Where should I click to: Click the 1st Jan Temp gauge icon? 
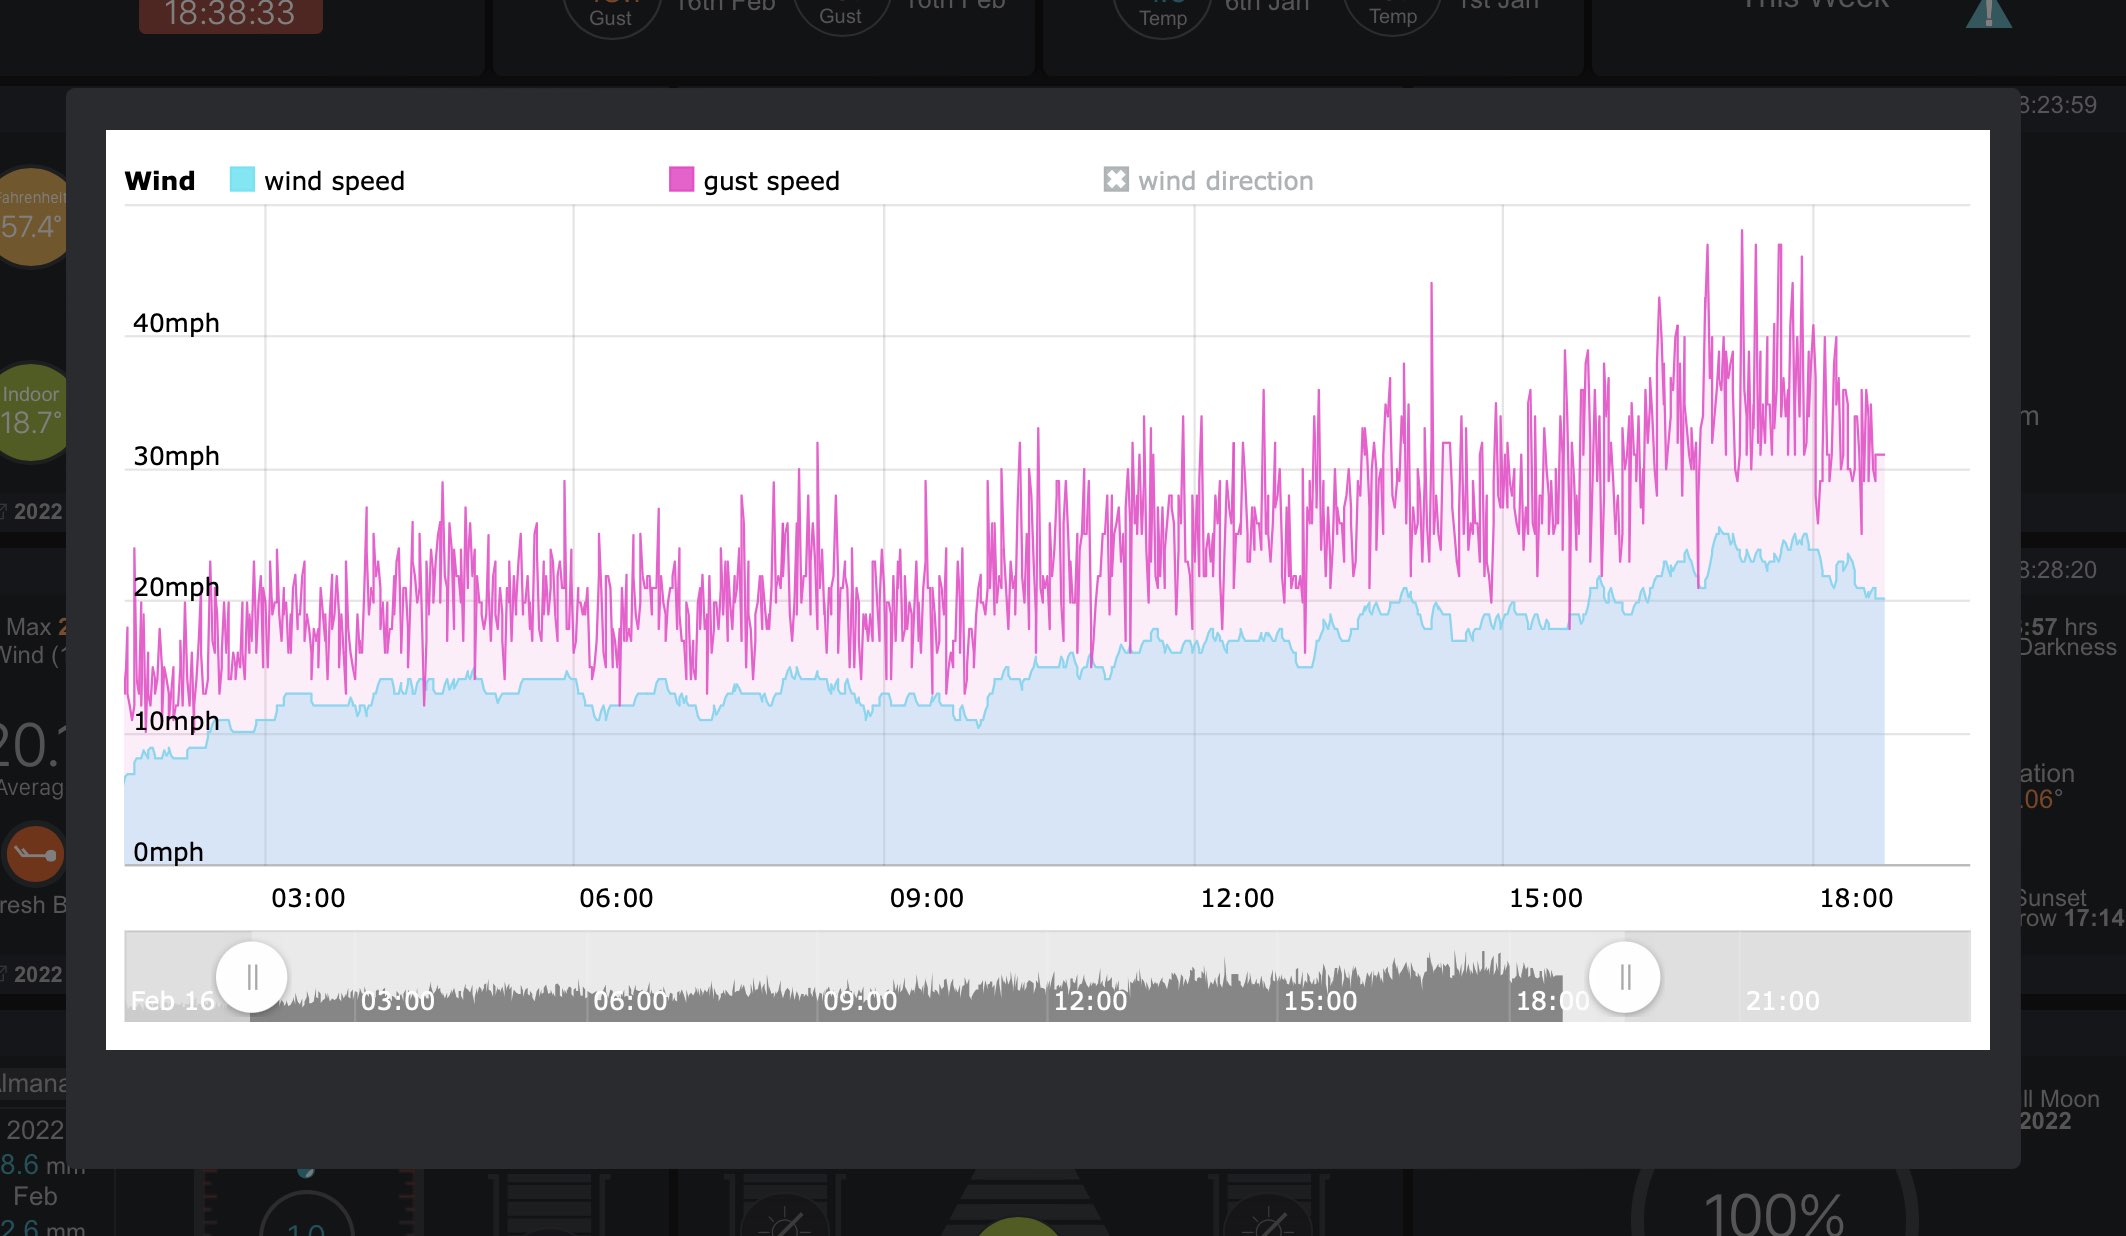point(1393,14)
